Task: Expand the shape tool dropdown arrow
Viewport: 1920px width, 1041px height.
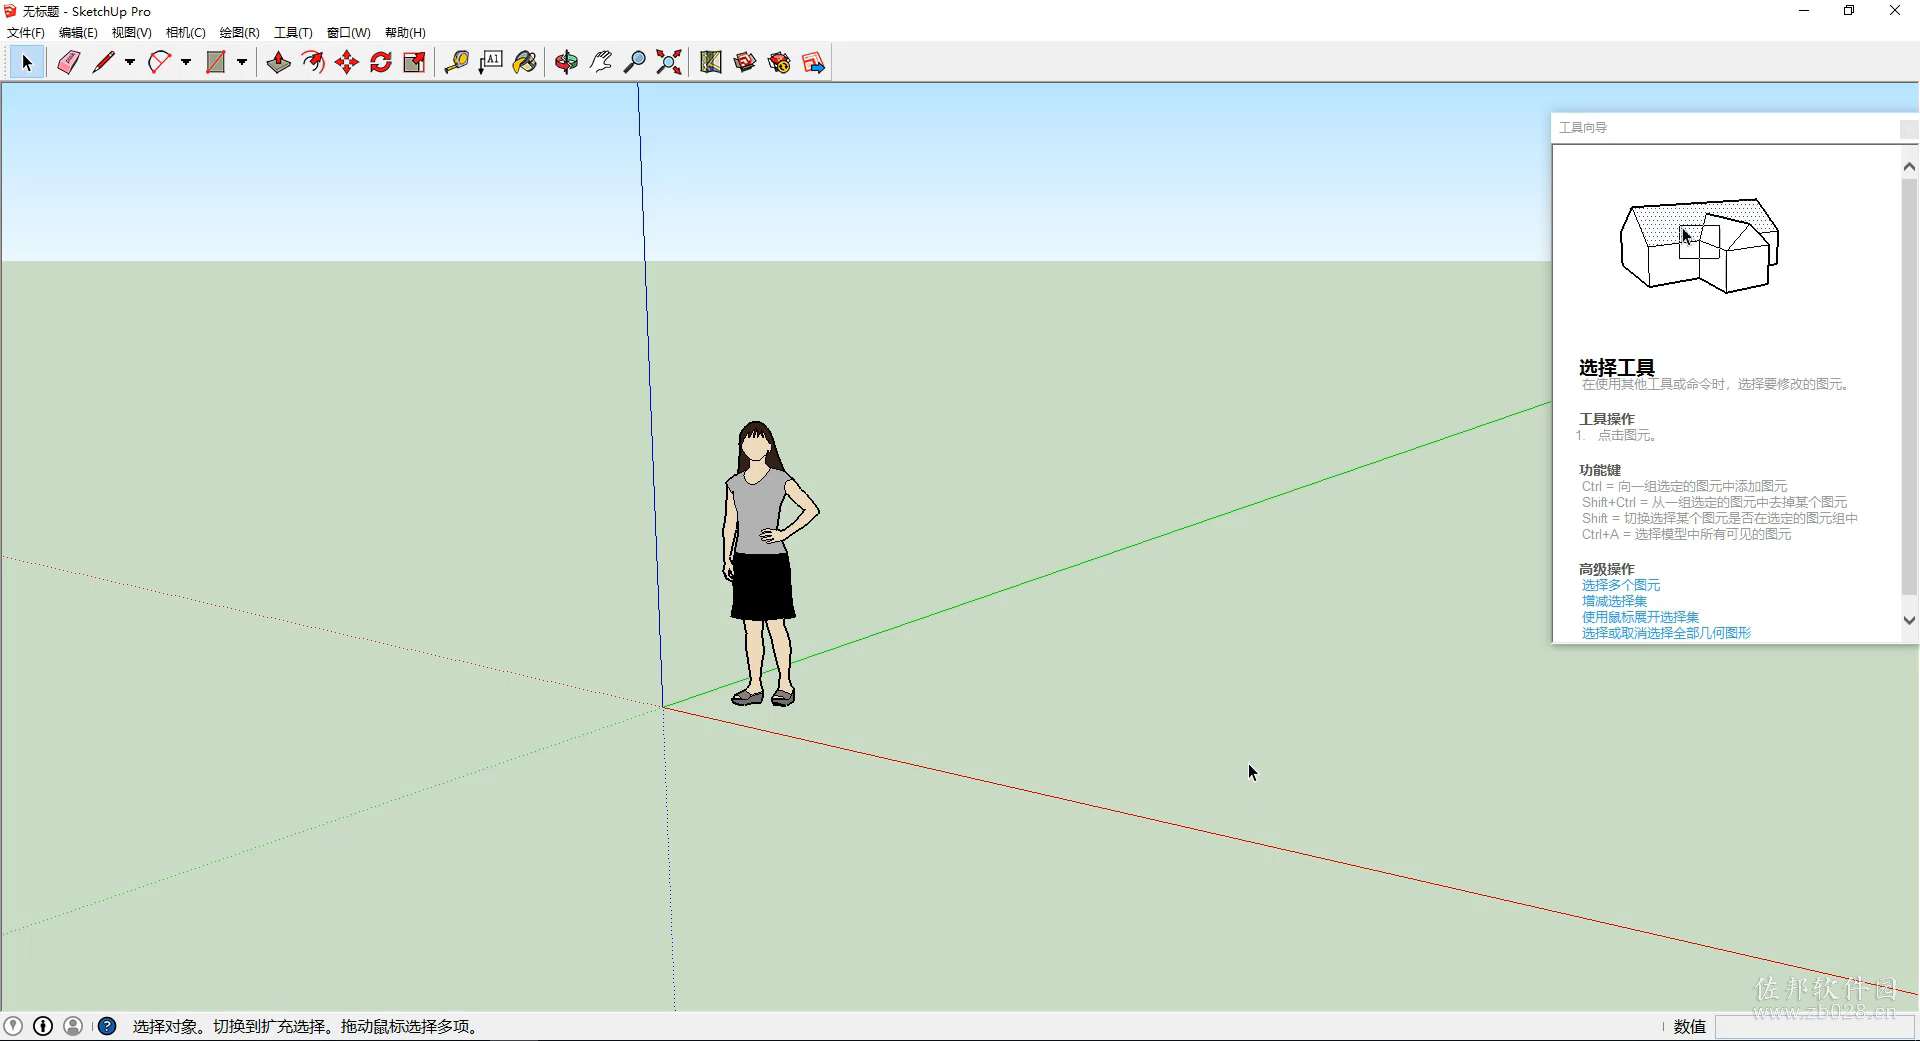Action: click(x=242, y=63)
